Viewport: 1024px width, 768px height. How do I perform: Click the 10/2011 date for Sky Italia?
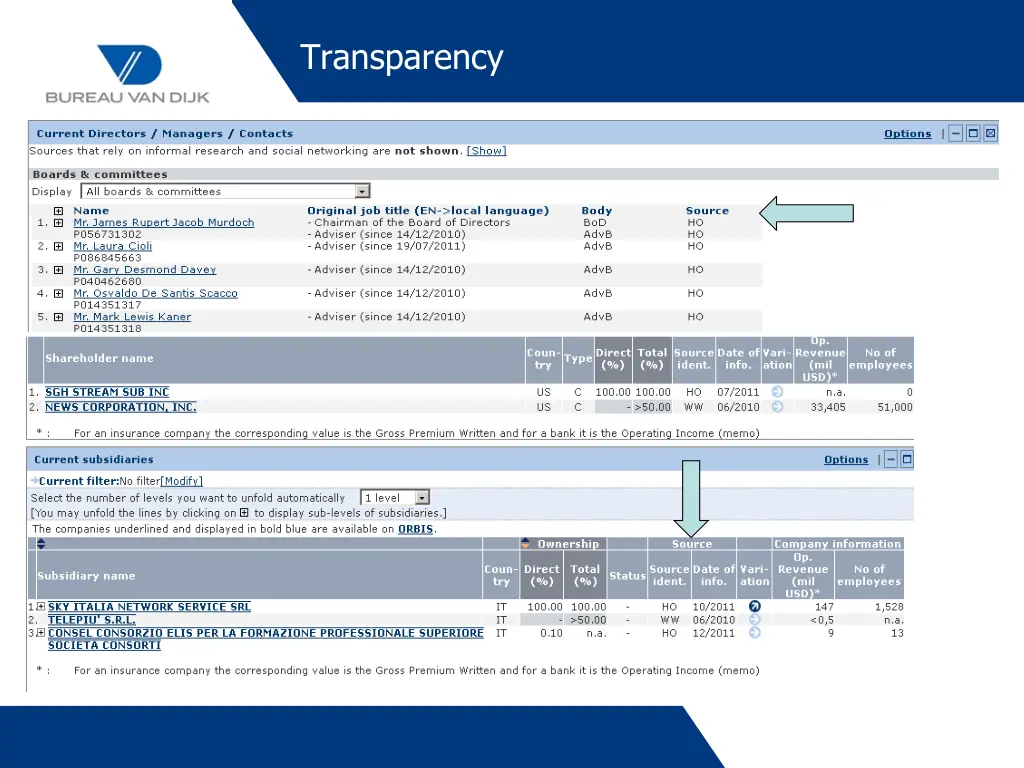click(x=713, y=607)
